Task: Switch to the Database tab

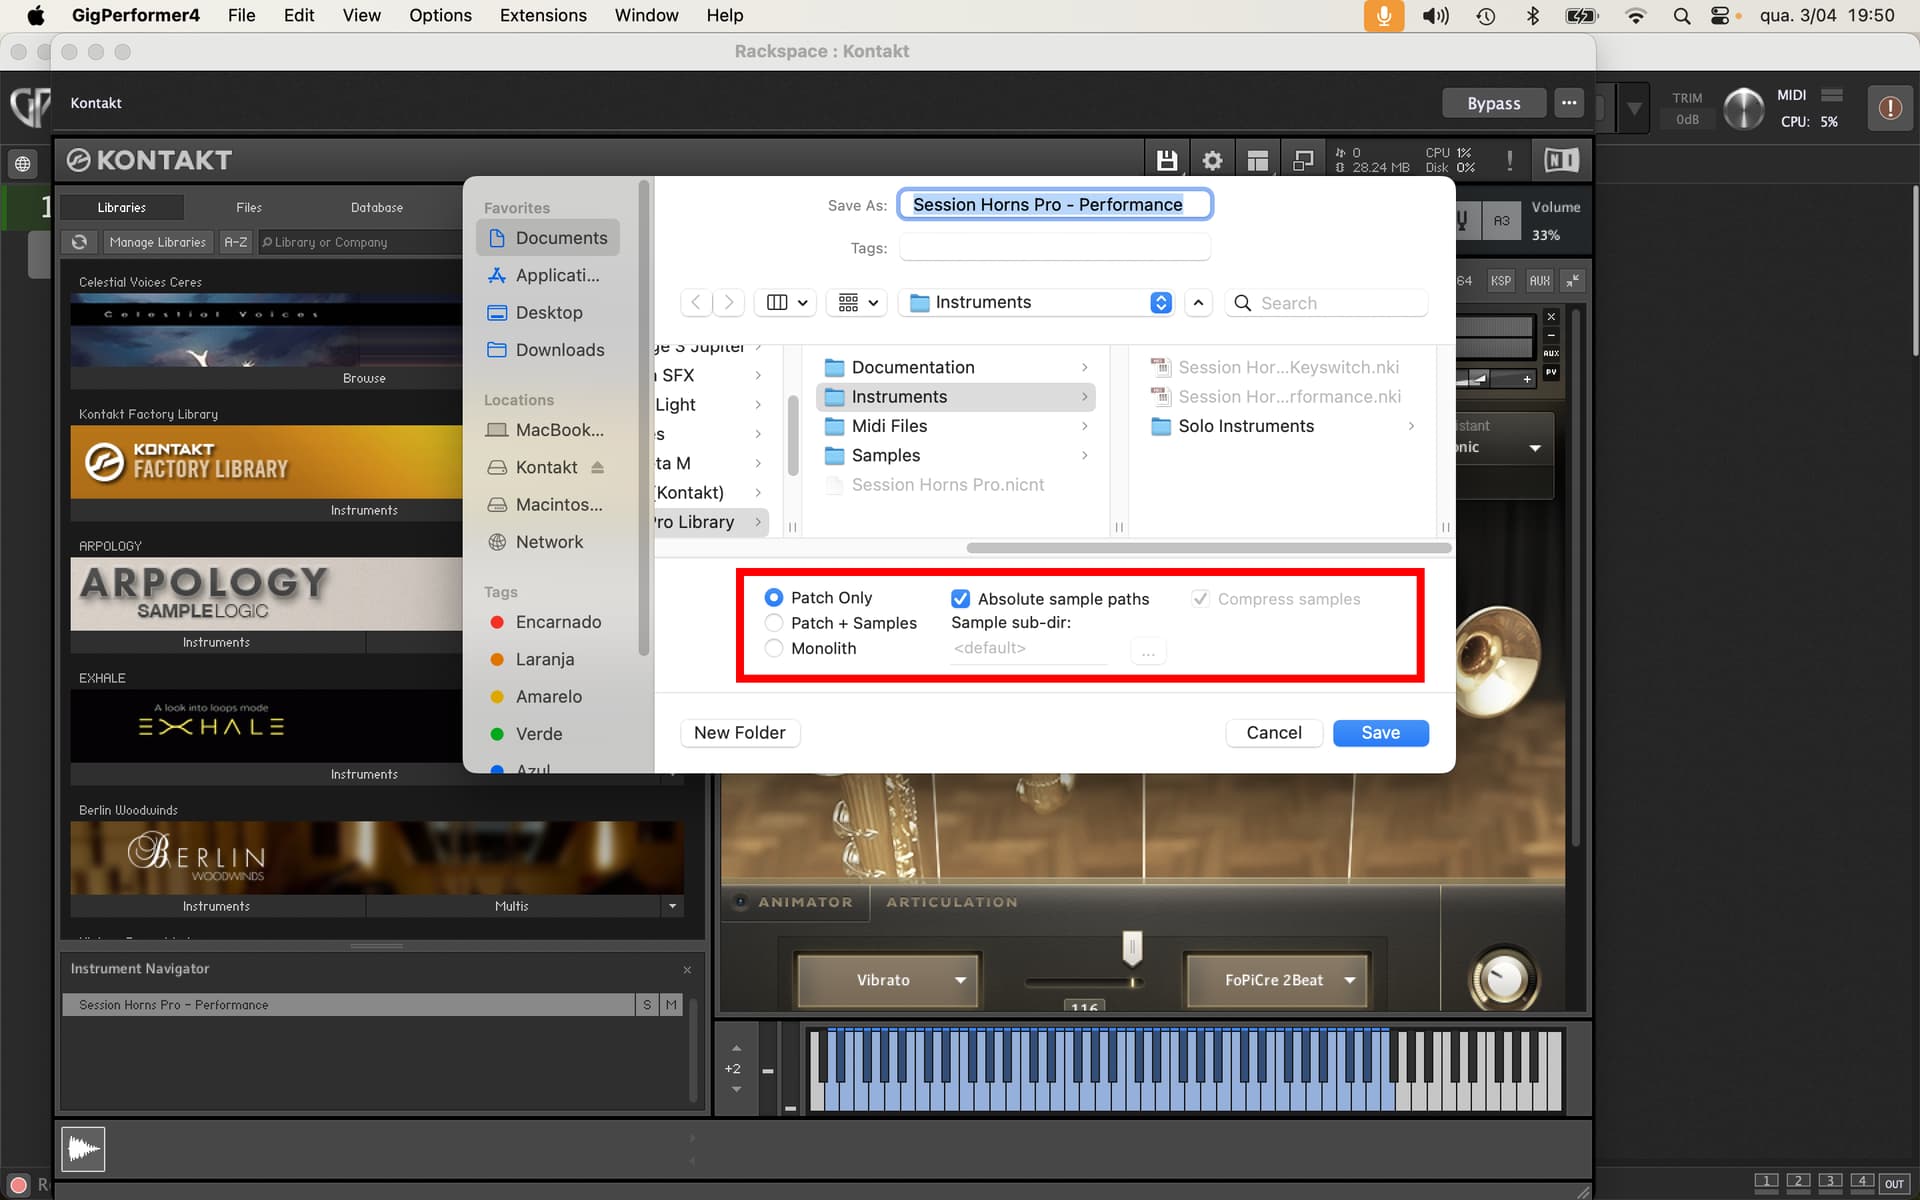Action: click(x=377, y=207)
